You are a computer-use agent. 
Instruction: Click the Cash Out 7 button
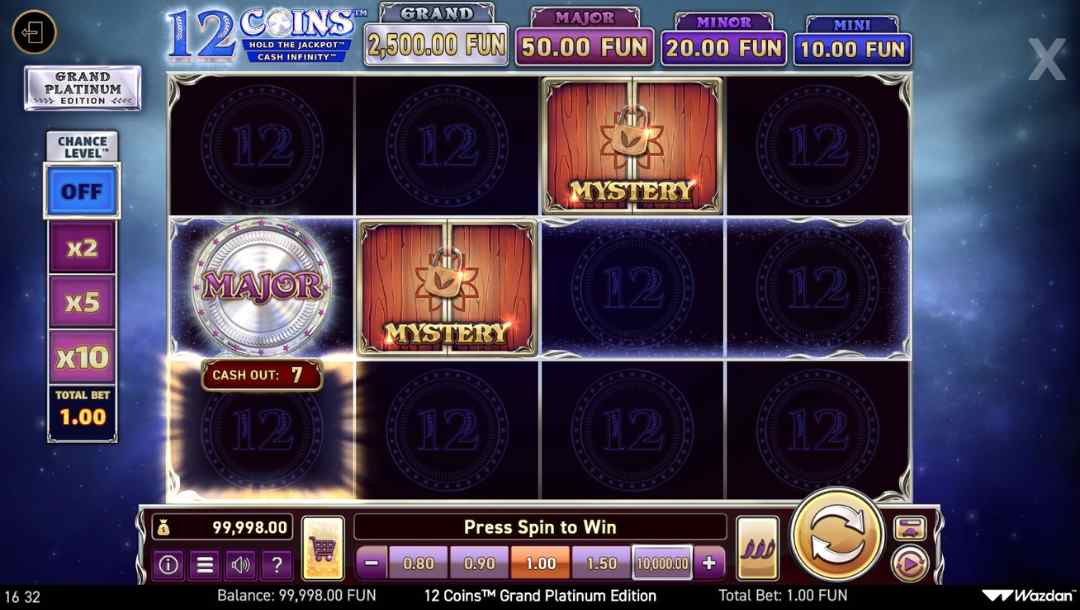click(x=262, y=375)
